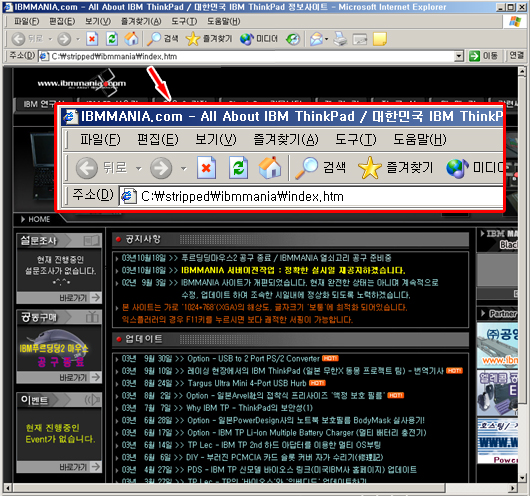Open the 편집(E) menu
Screen dimensions: 530x496
pyautogui.click(x=62, y=21)
